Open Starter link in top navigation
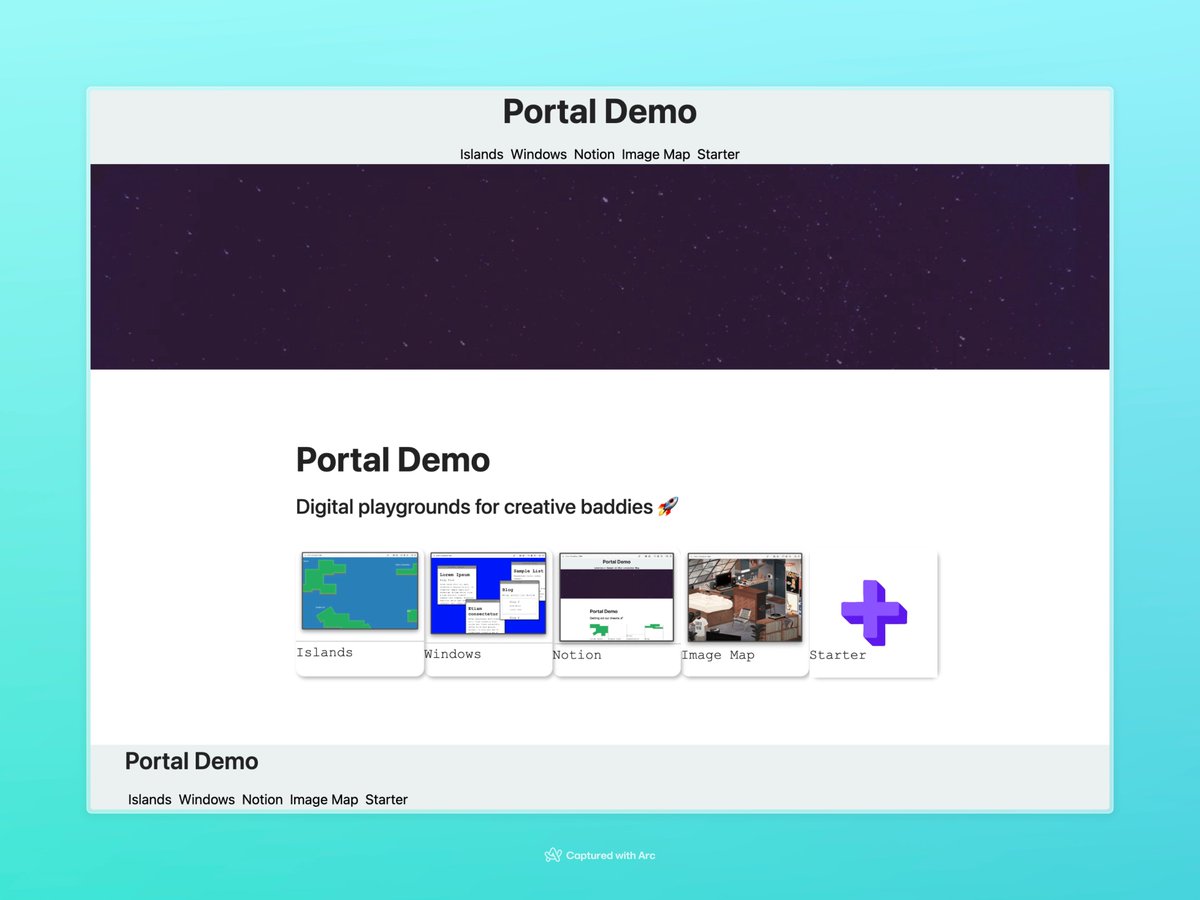 coord(718,154)
